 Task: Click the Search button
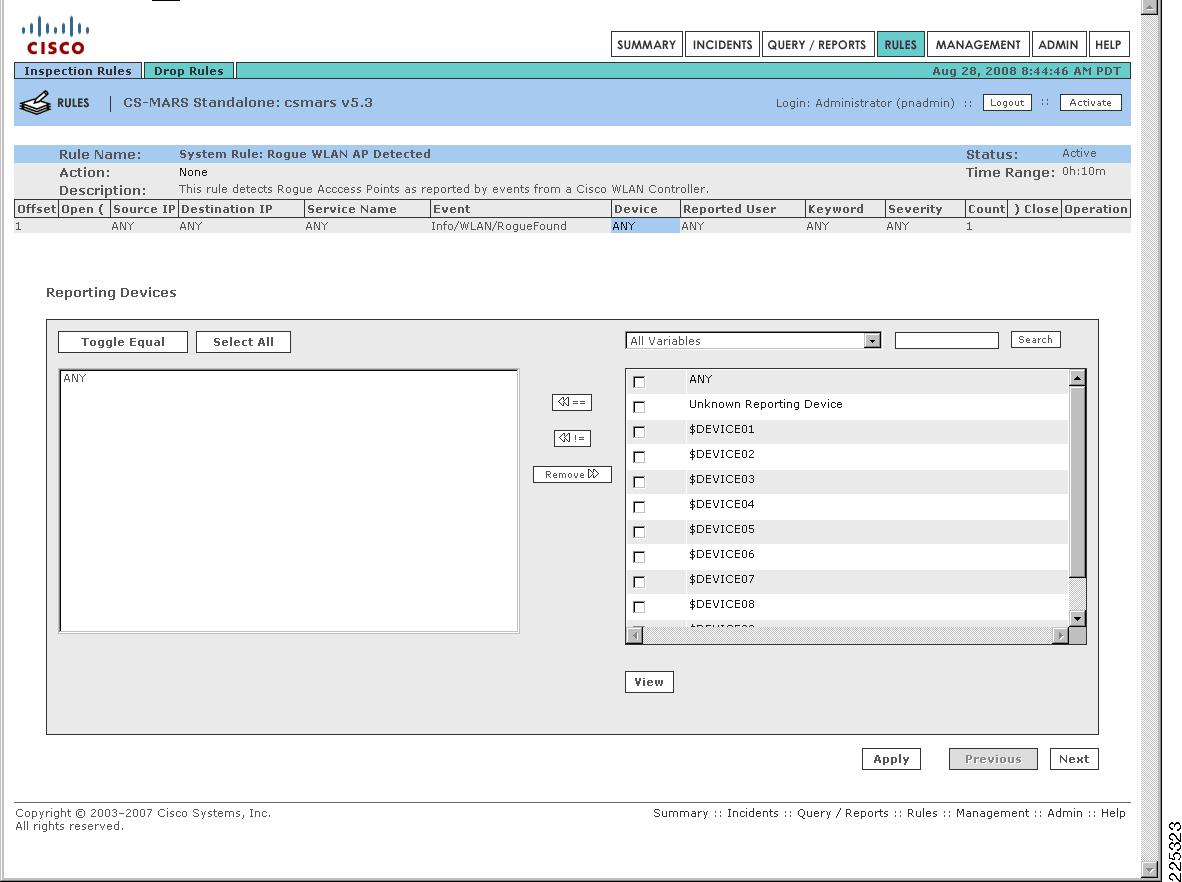pos(1035,340)
